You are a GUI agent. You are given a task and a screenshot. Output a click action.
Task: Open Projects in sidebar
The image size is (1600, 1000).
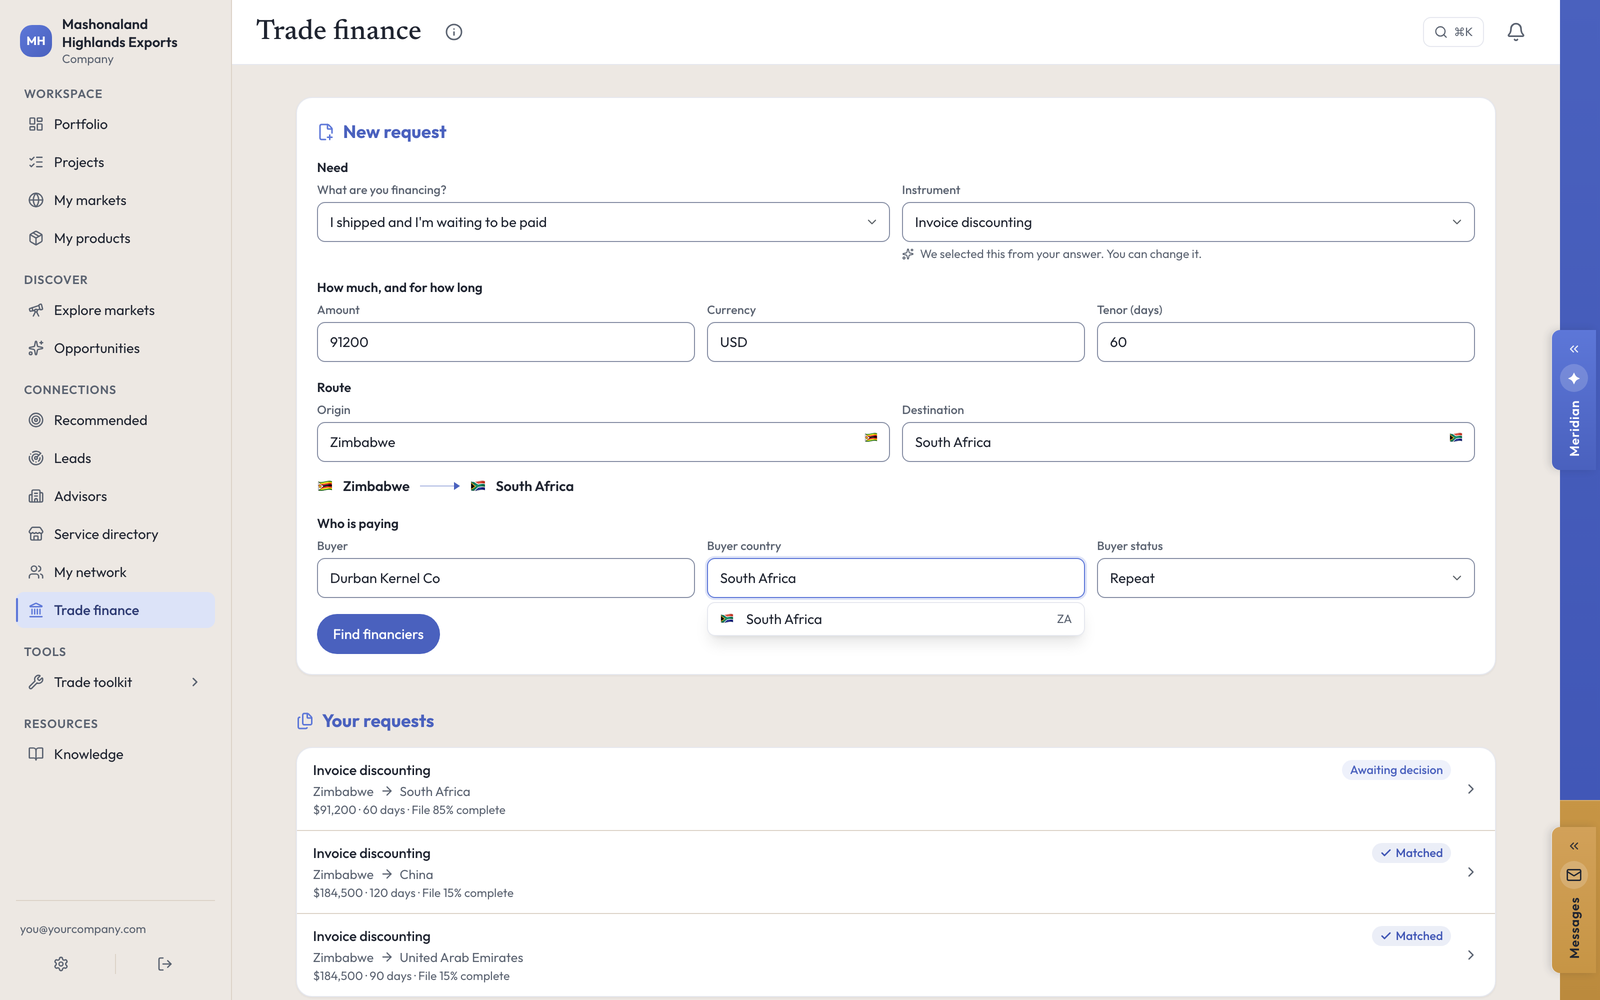[x=116, y=162]
